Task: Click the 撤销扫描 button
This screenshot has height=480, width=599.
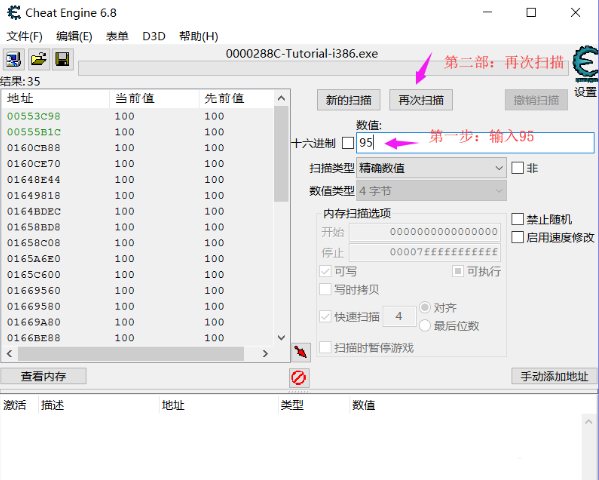Action: (x=536, y=100)
